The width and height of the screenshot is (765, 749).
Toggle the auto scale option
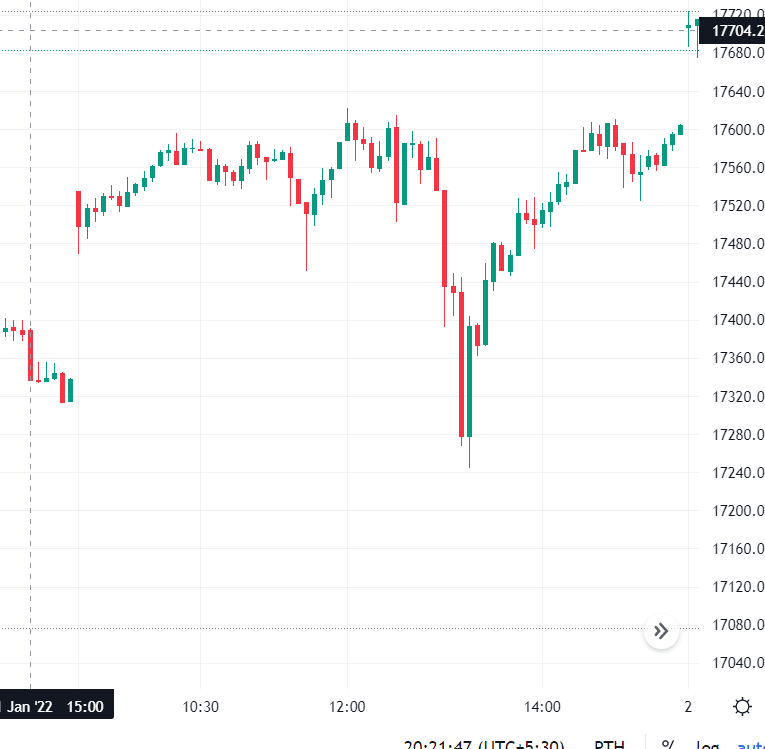[x=750, y=743]
